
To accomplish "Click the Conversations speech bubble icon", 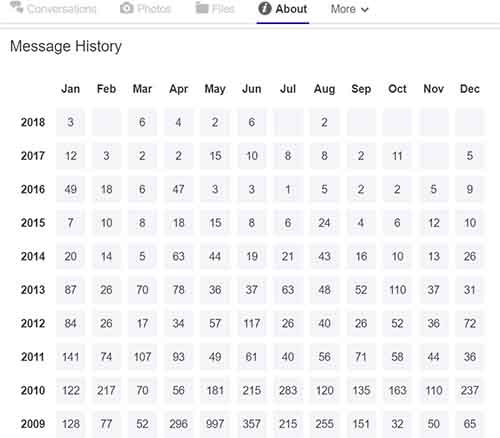I will point(16,7).
